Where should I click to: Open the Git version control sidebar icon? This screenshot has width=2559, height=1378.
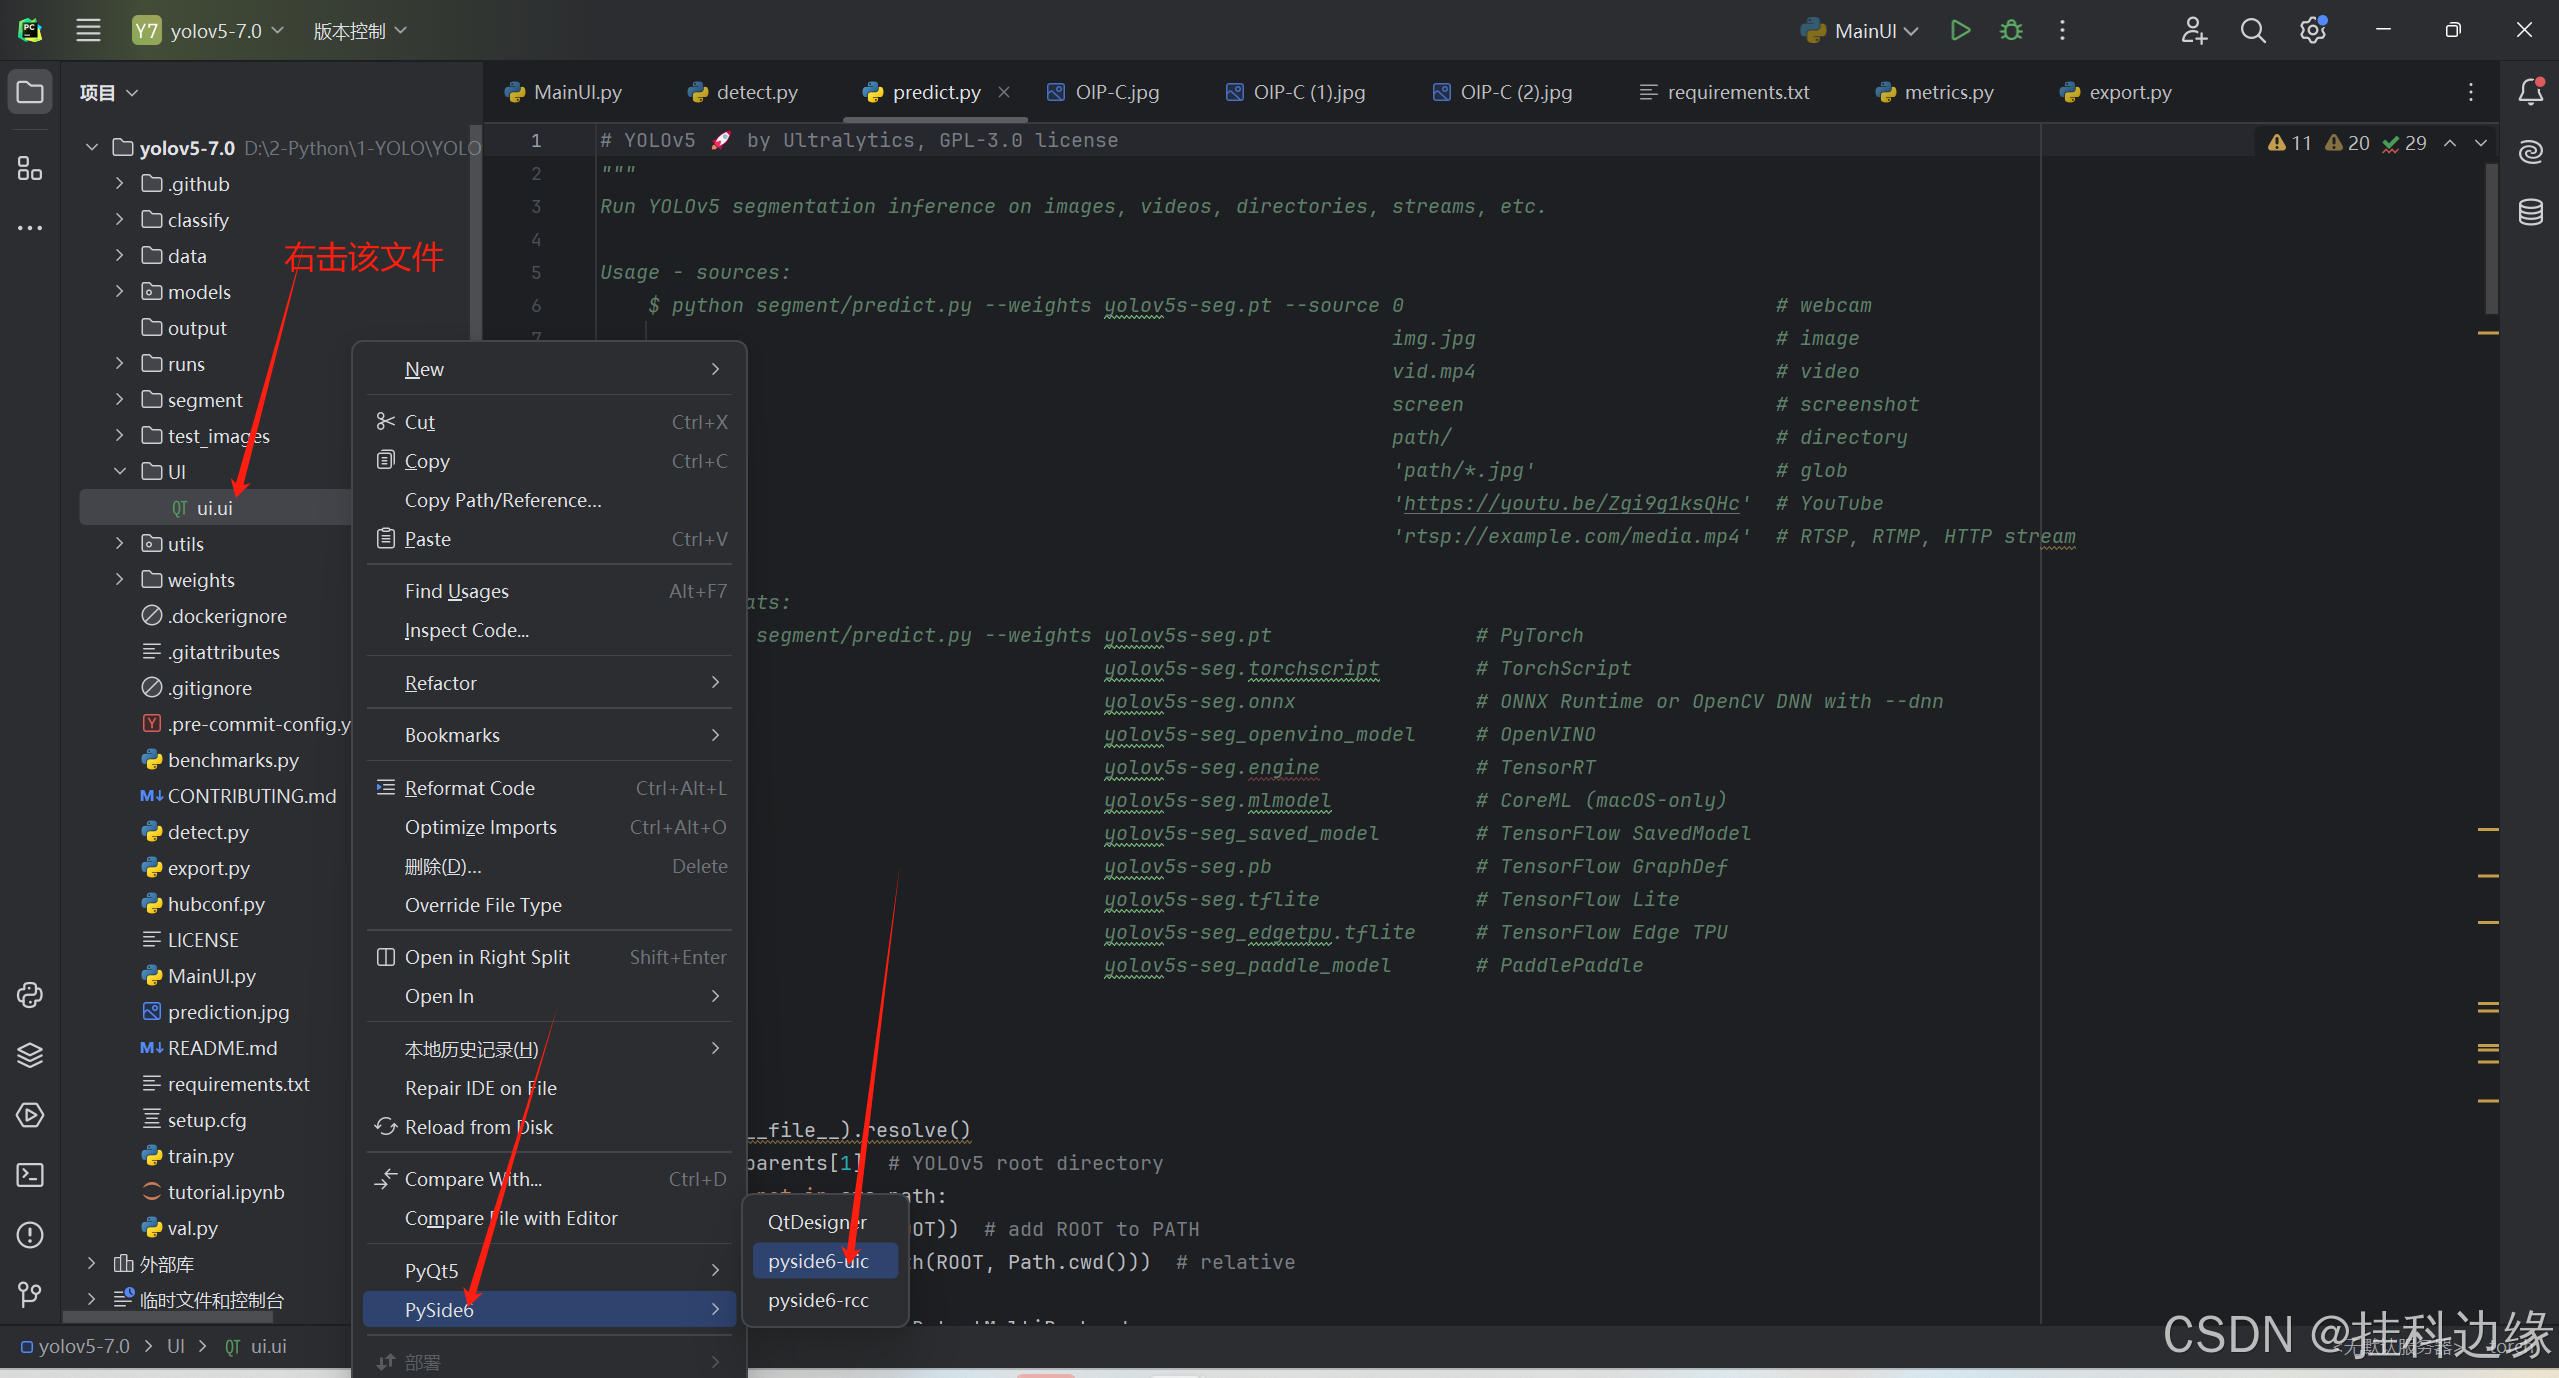click(30, 1295)
